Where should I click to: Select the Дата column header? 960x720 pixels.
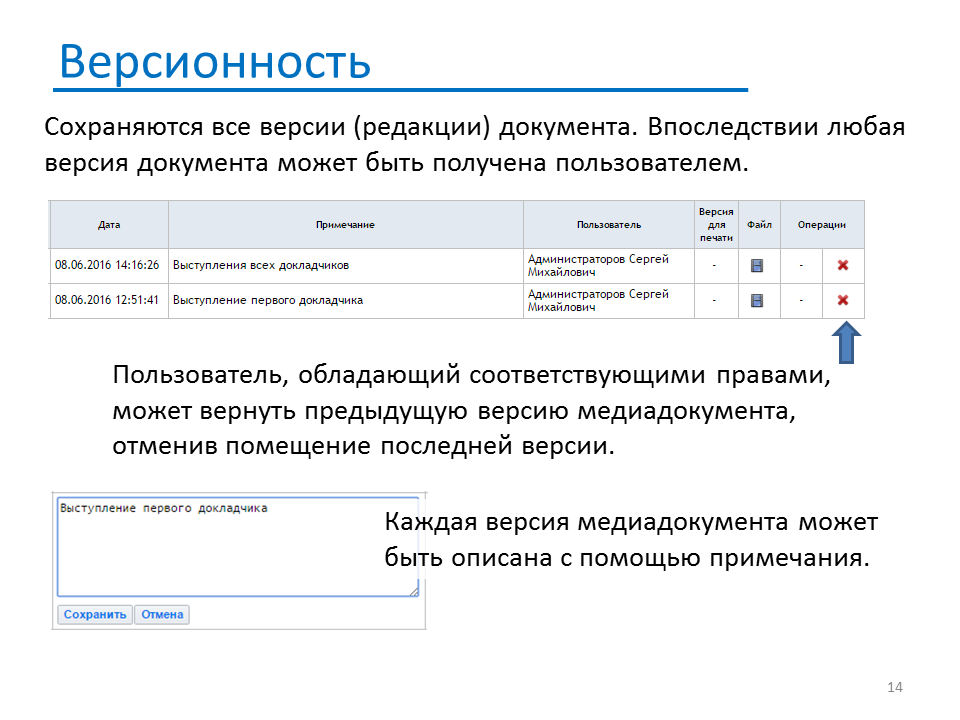pyautogui.click(x=109, y=225)
